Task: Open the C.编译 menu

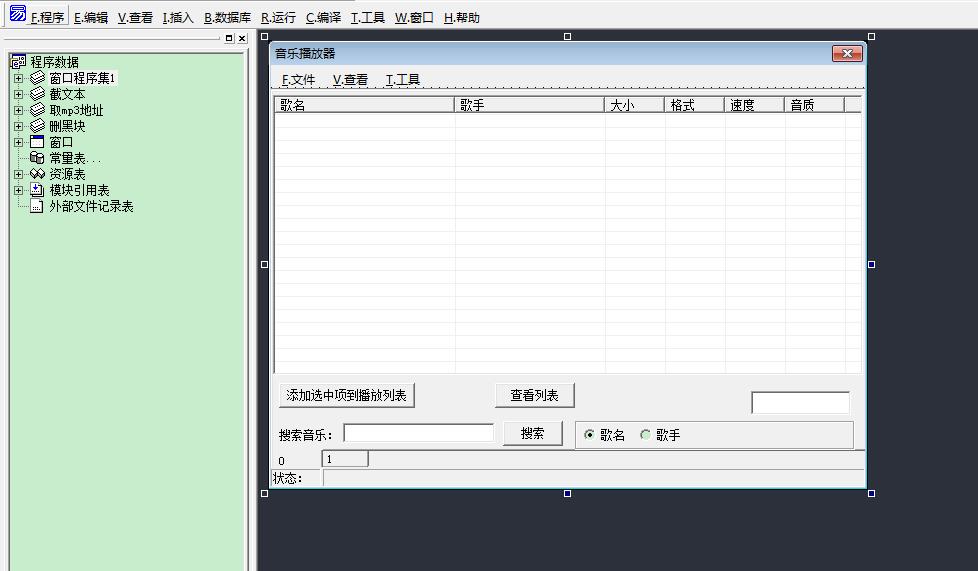Action: [323, 18]
